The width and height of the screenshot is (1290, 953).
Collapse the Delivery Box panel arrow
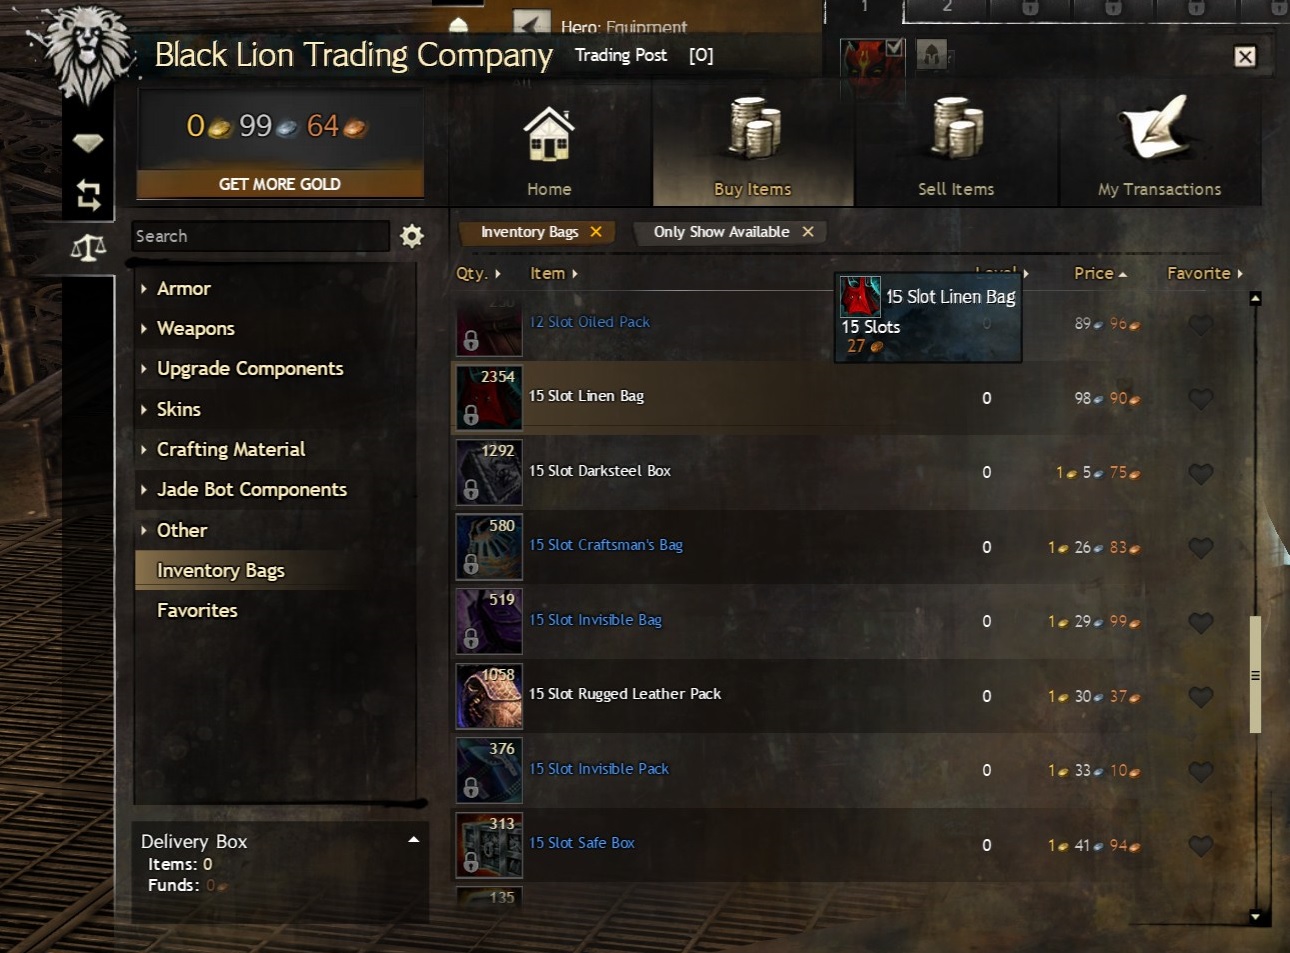(x=413, y=840)
